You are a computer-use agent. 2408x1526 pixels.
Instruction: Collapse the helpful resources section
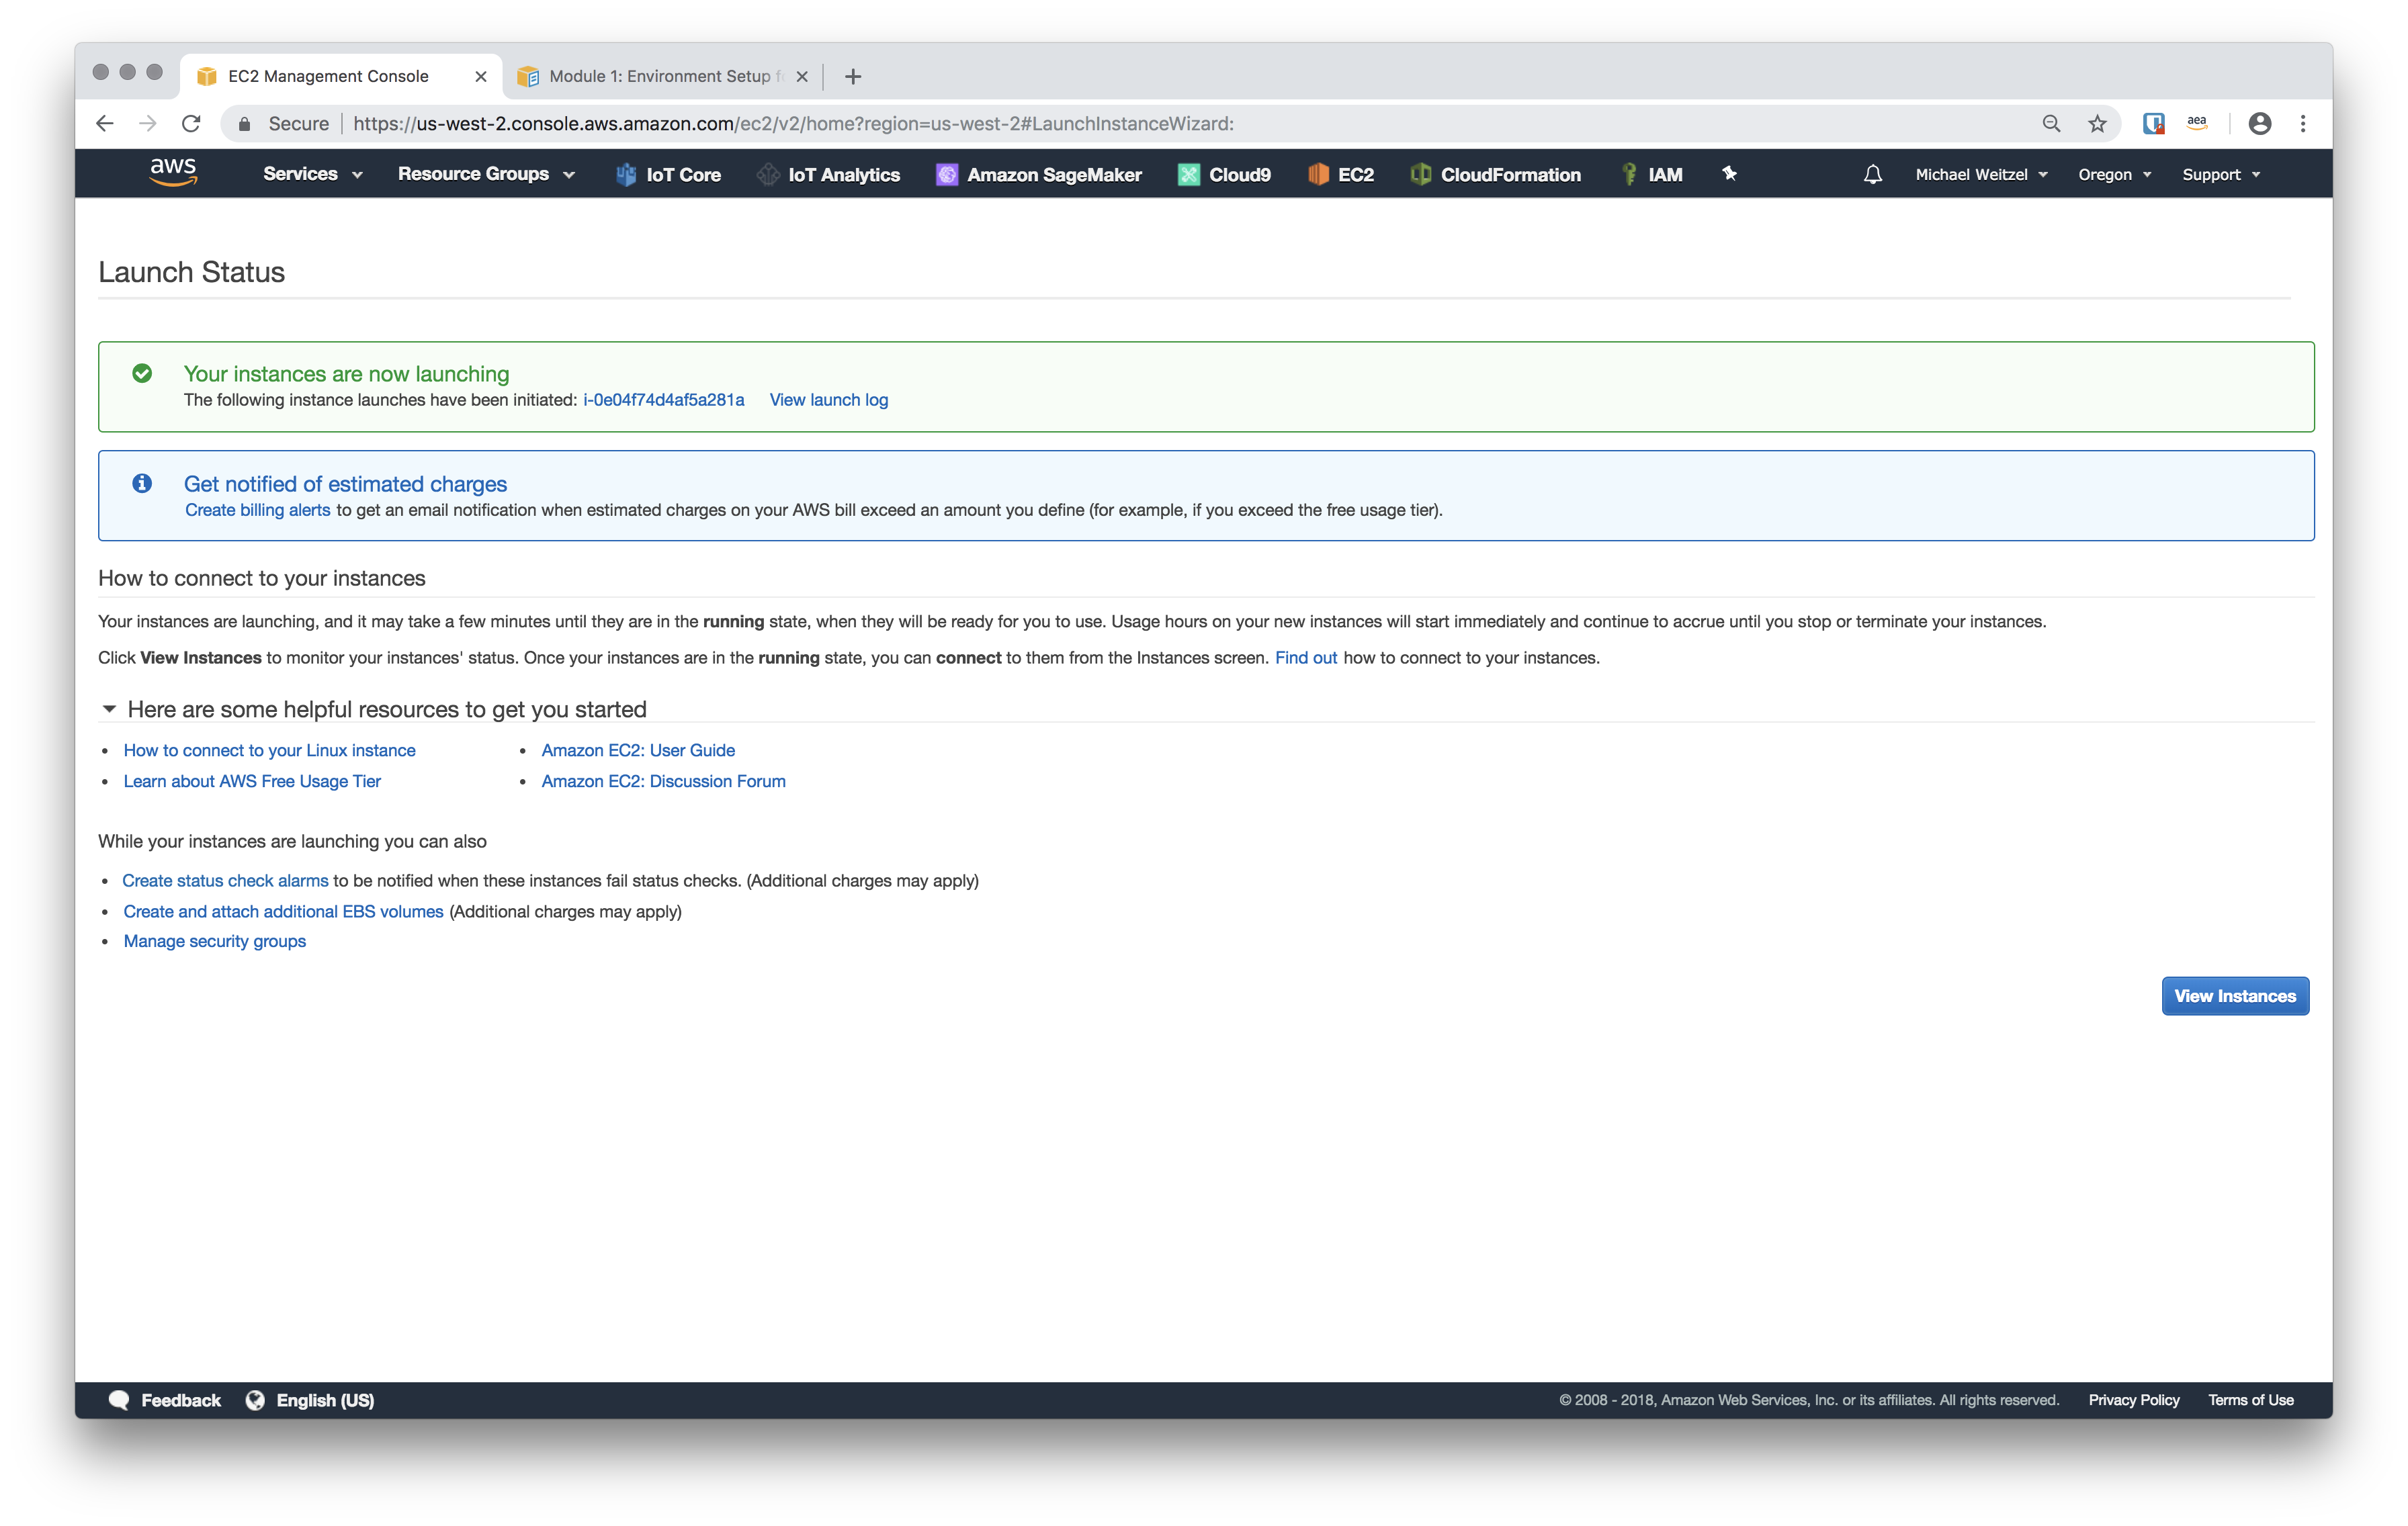click(x=109, y=709)
